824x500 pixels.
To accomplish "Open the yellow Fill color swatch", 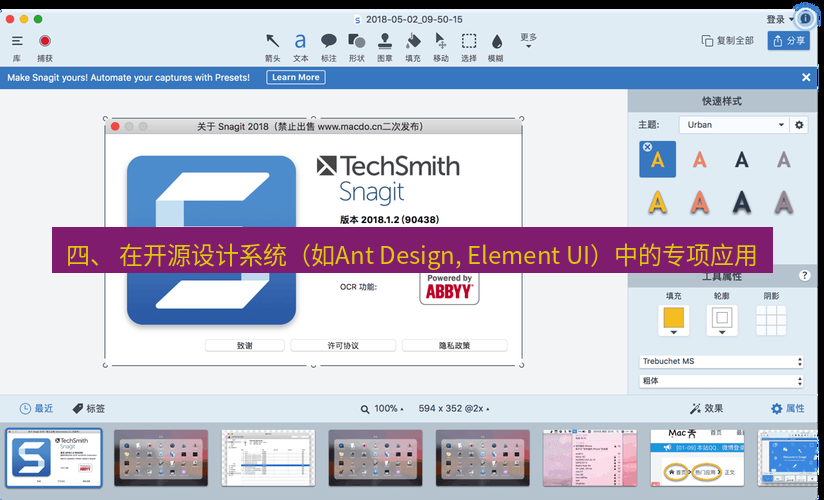I will (673, 320).
